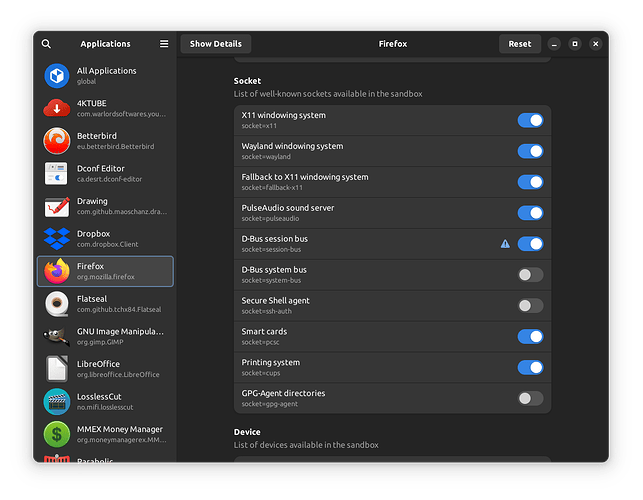Toggle Fallback to X11 windowing system
Screen dimensions: 643x500
point(530,182)
